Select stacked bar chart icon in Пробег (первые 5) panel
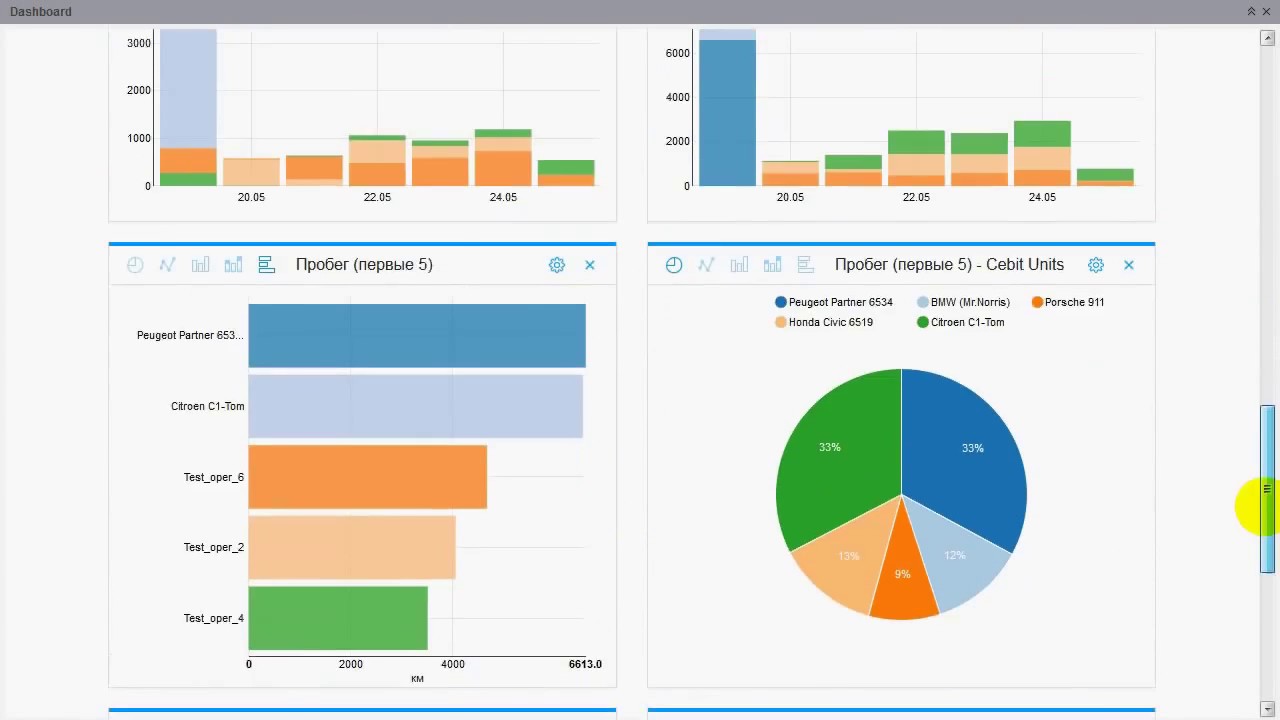1280x720 pixels. (234, 265)
